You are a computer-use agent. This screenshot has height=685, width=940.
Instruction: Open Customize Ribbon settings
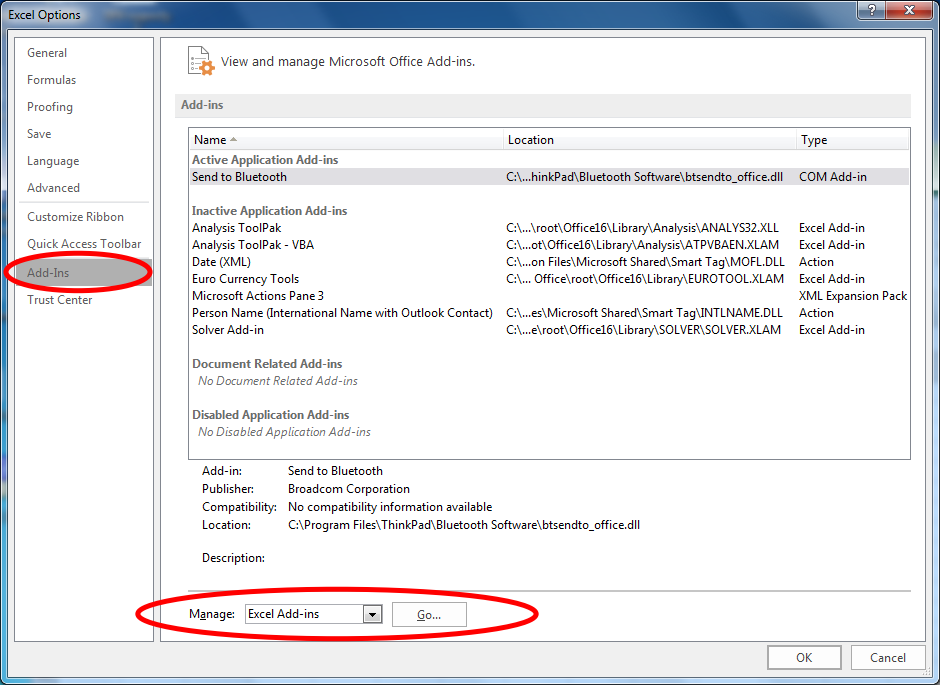click(76, 217)
